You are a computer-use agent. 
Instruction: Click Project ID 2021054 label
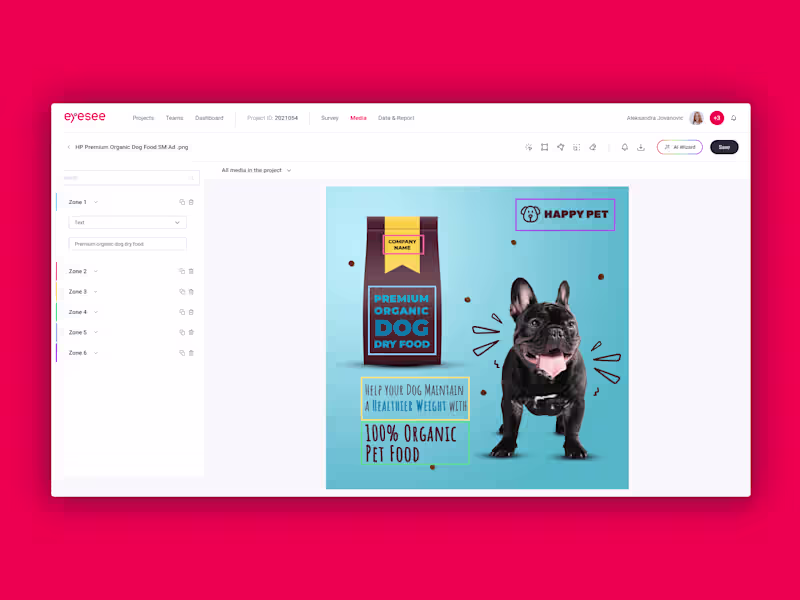[x=272, y=118]
